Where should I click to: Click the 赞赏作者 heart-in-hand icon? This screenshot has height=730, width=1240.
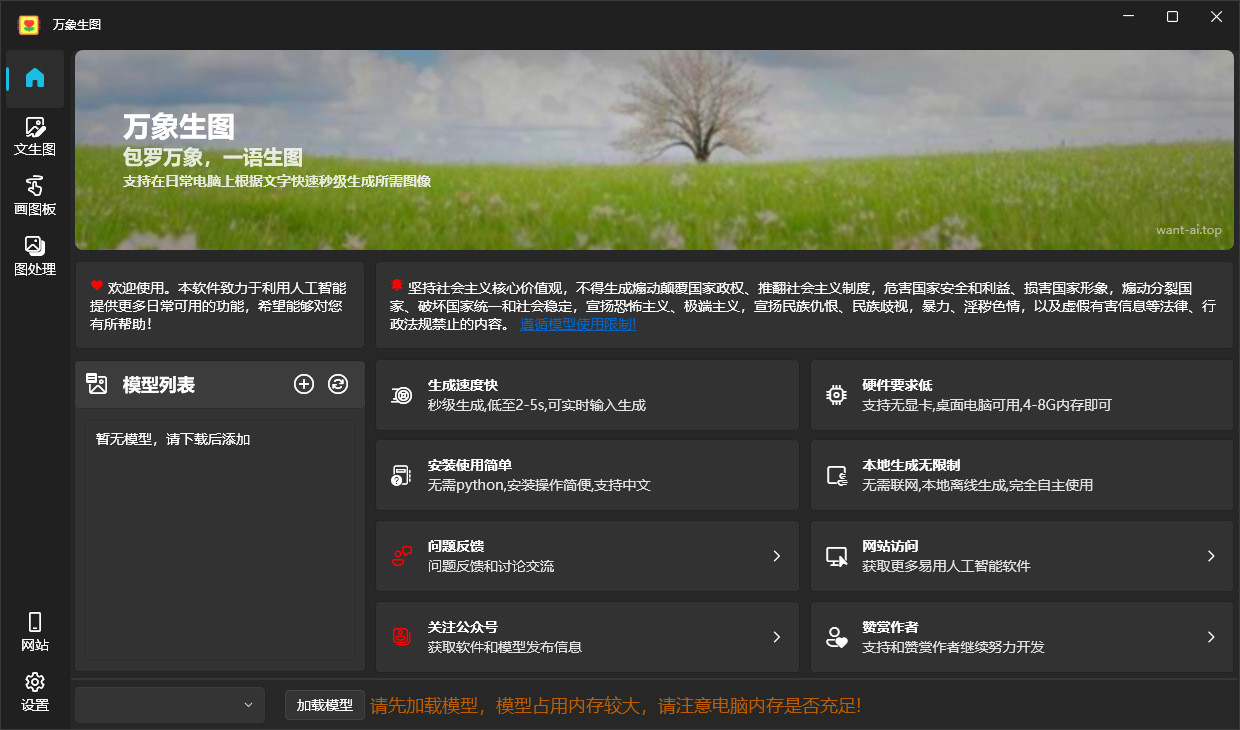coord(835,636)
